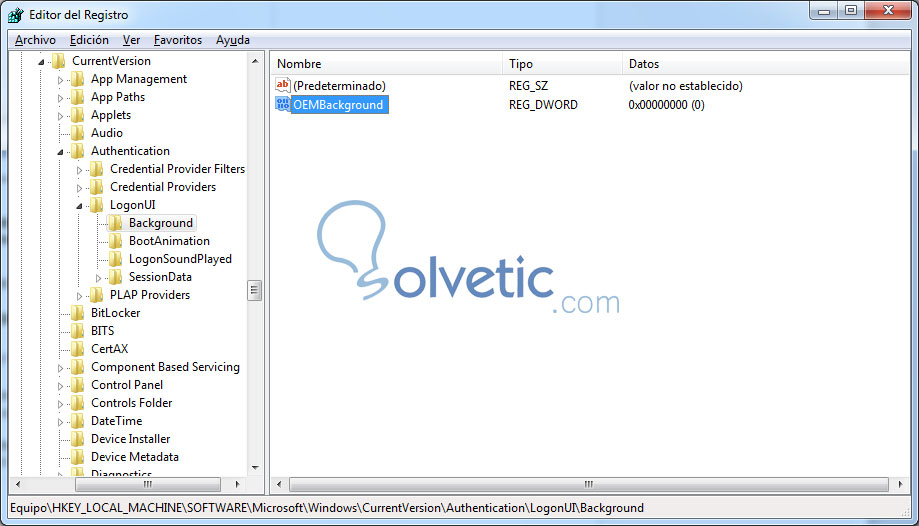The width and height of the screenshot is (919, 526).
Task: Click tree pane scroll down arrow
Action: pyautogui.click(x=255, y=467)
